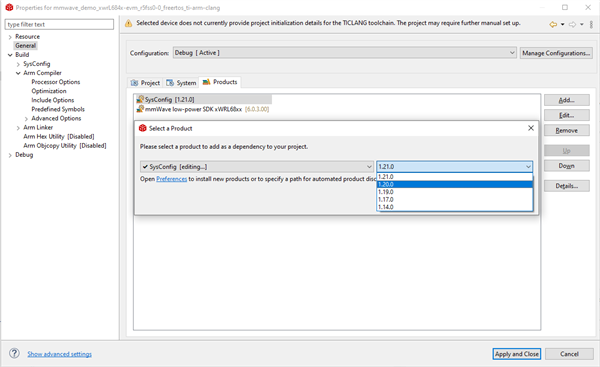Collapse the Arm Compiler tree node
Image resolution: width=600 pixels, height=367 pixels.
coord(18,73)
